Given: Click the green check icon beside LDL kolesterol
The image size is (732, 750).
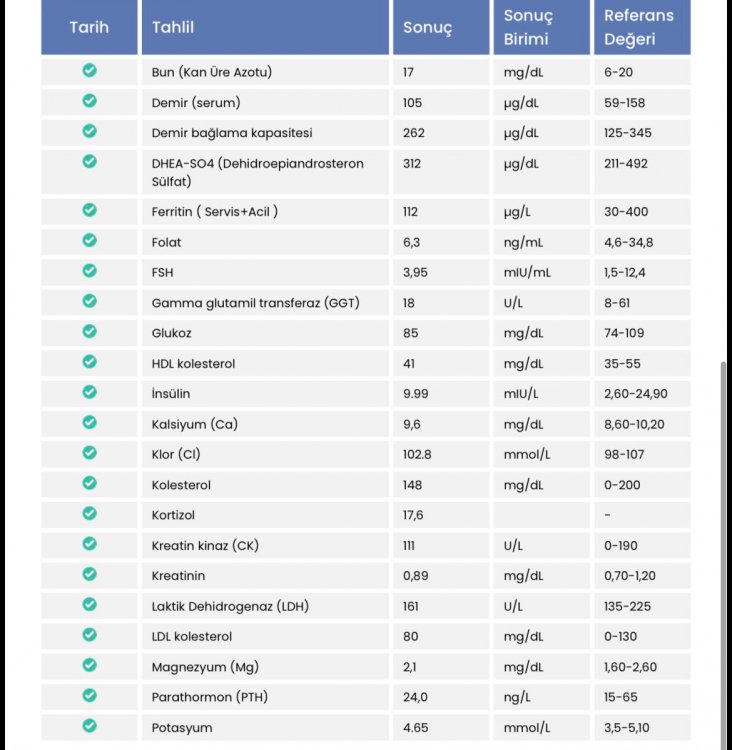Looking at the screenshot, I should 89,635.
